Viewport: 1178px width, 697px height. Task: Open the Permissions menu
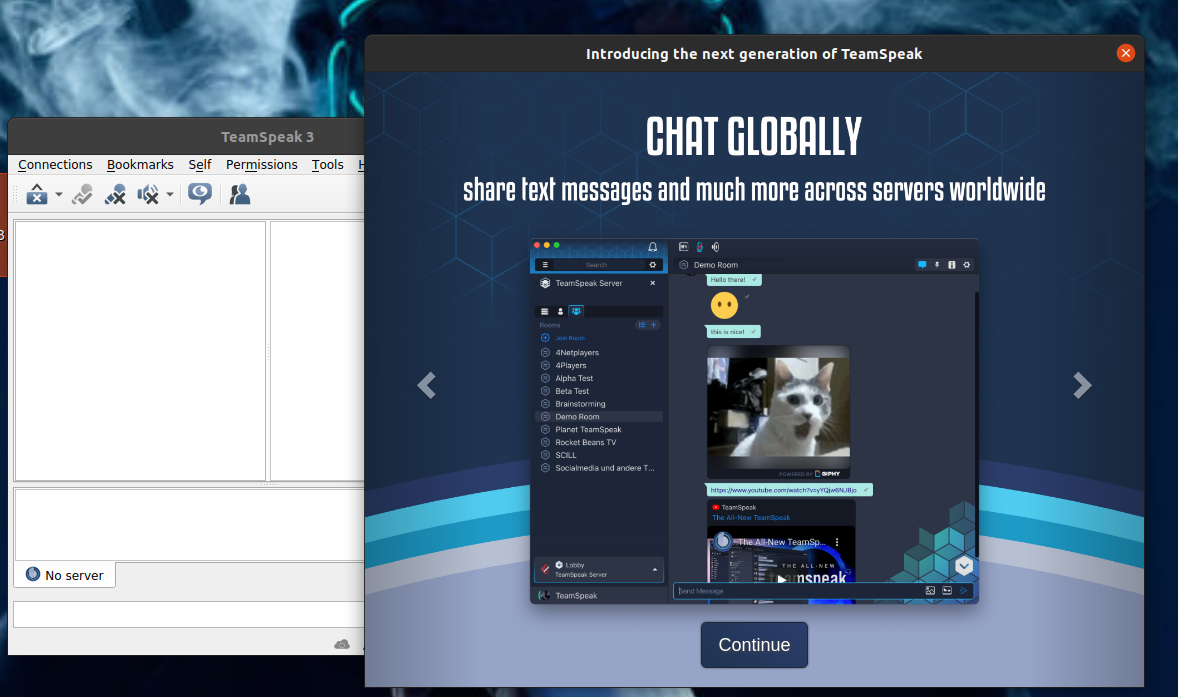(x=261, y=164)
